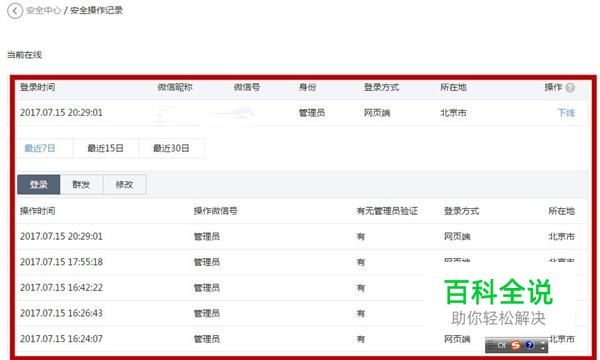
Task: Click 管理员 in the 17:55:18 log row
Action: (x=207, y=262)
